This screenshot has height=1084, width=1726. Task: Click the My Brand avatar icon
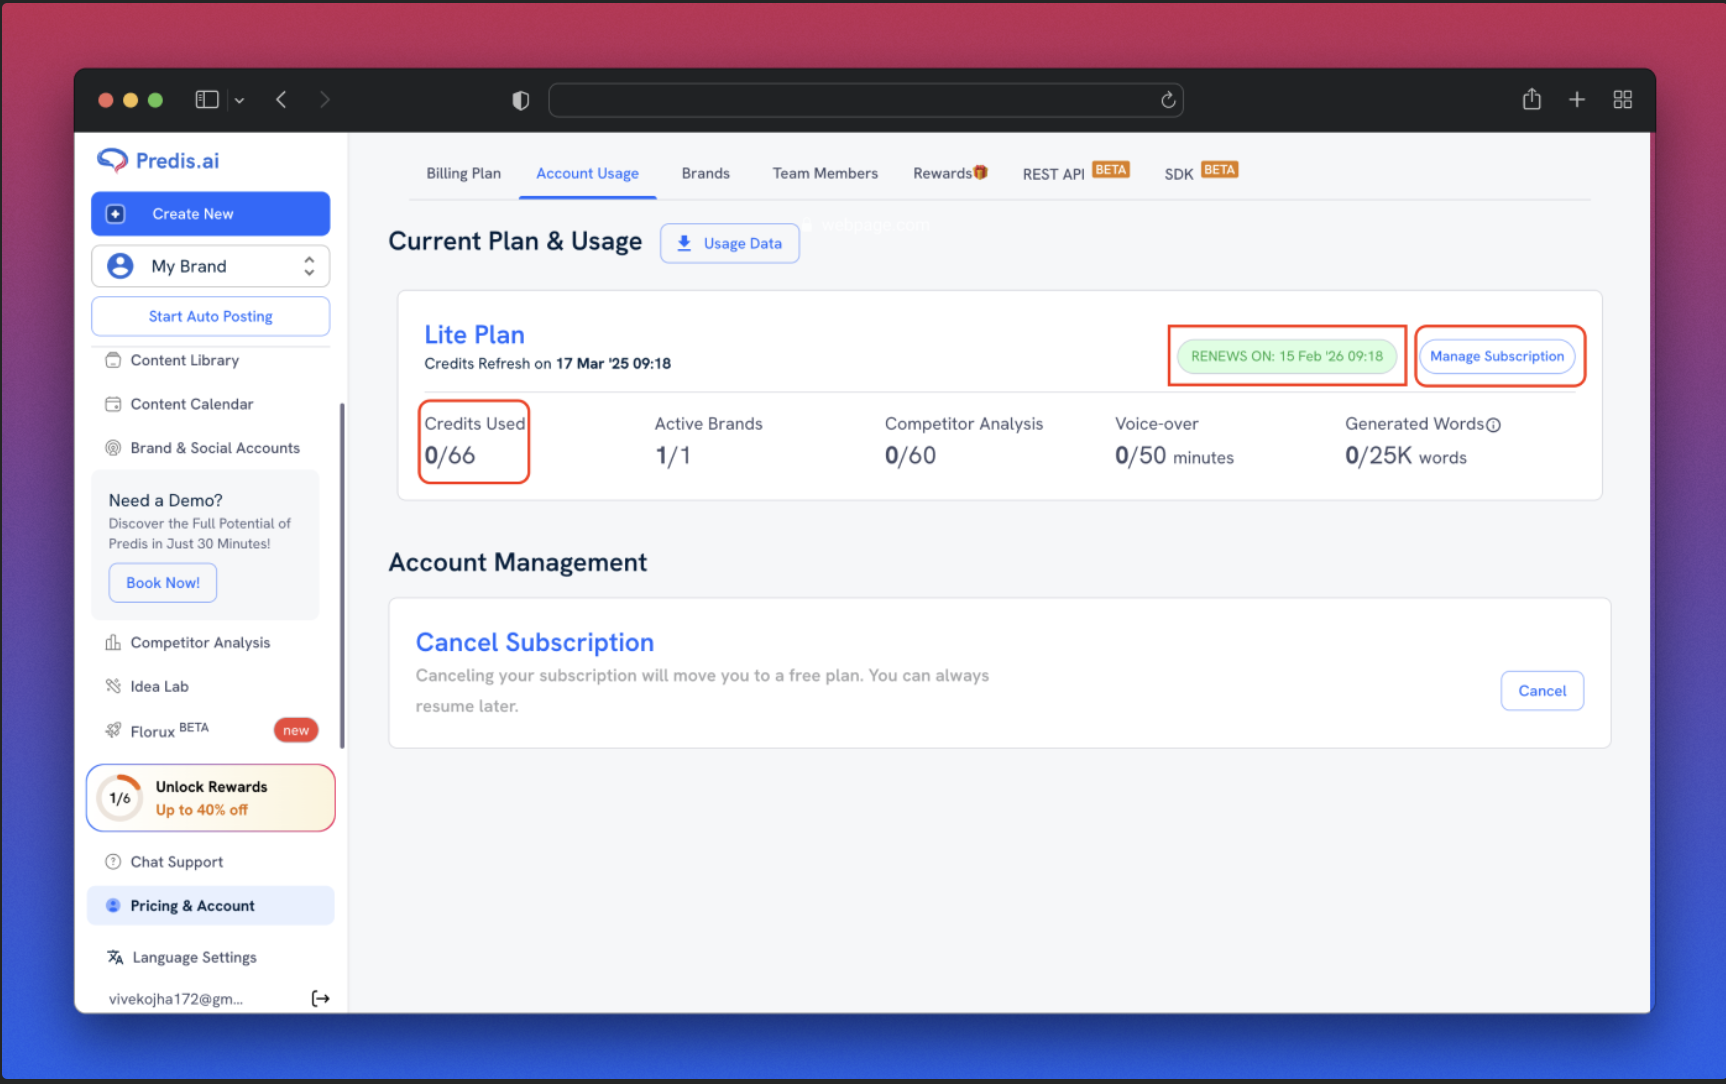point(120,266)
